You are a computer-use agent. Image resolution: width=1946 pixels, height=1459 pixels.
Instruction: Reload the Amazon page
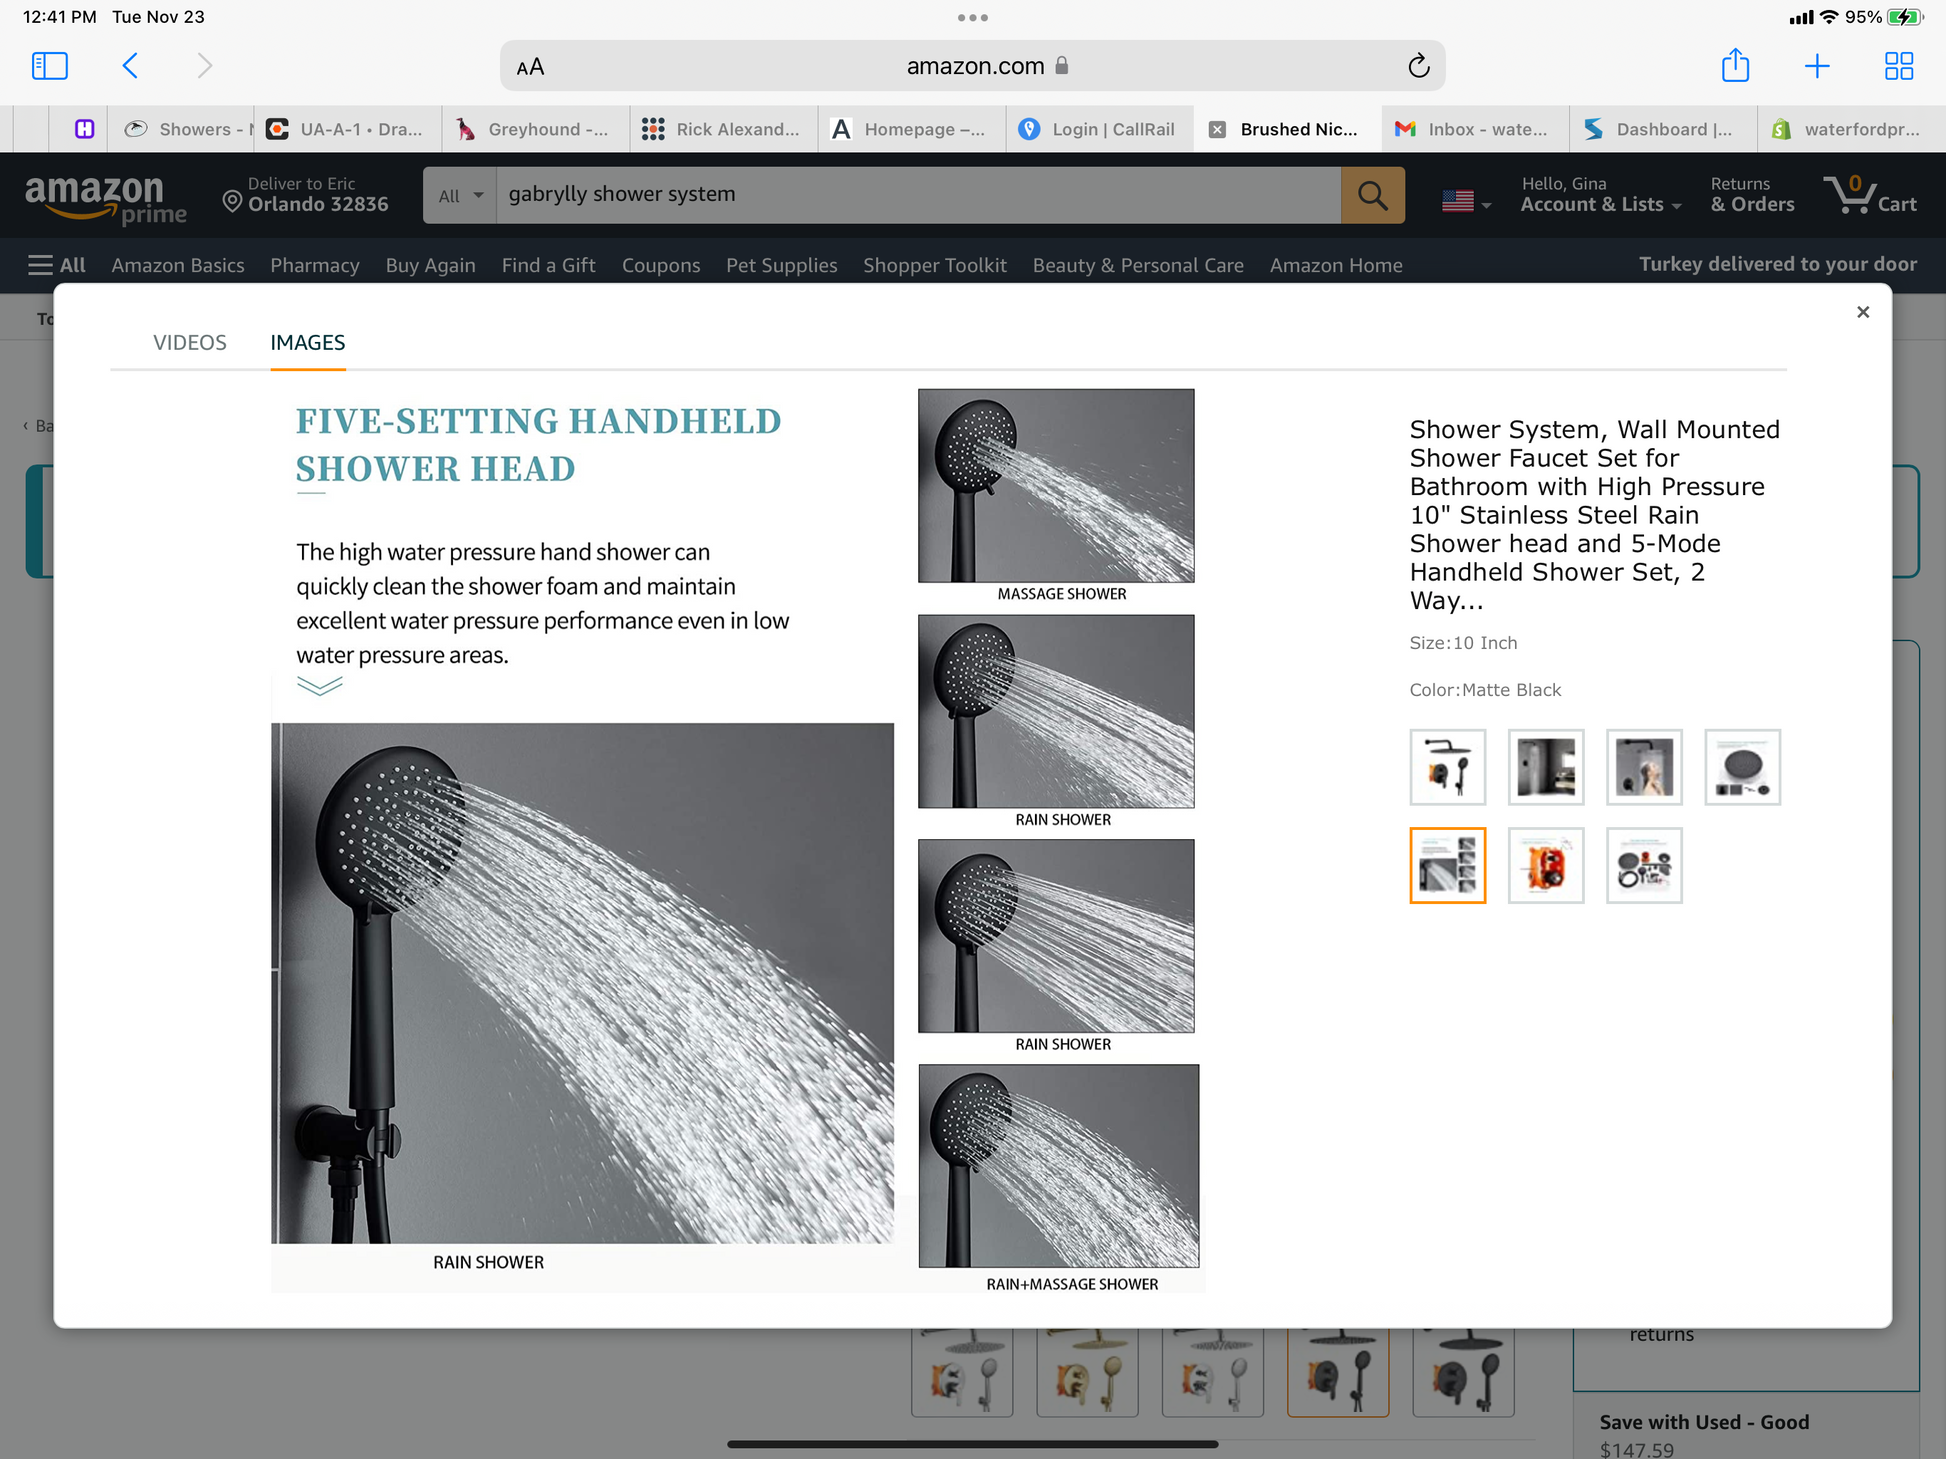pyautogui.click(x=1418, y=66)
